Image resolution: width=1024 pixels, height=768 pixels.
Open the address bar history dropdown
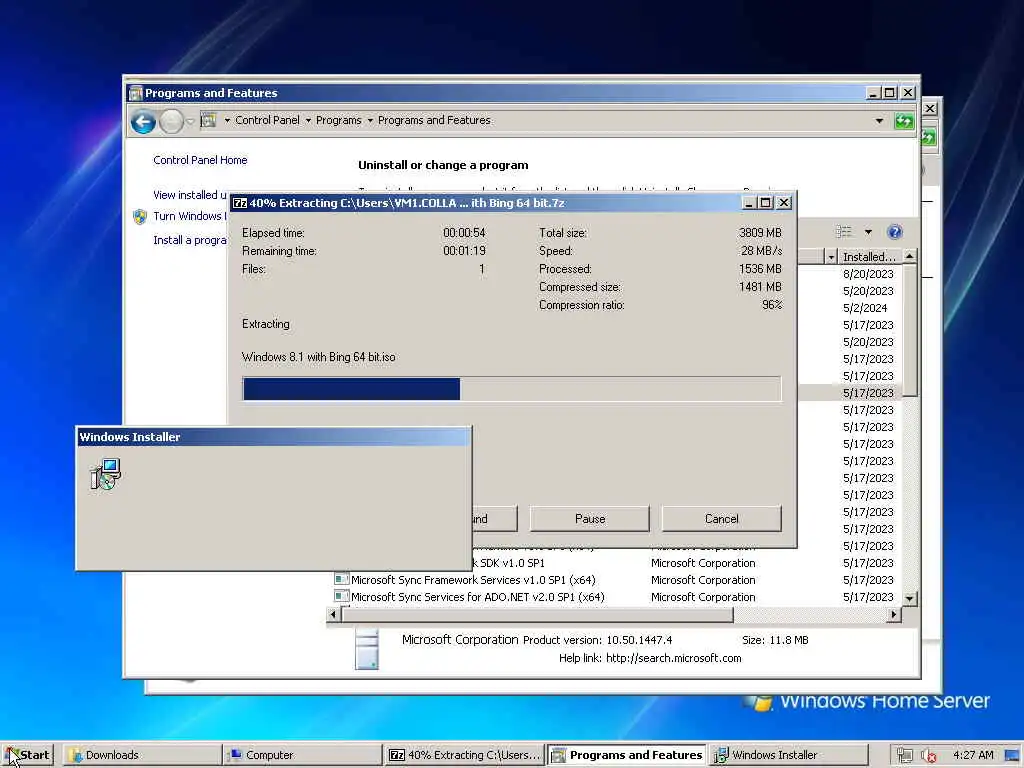pos(879,121)
